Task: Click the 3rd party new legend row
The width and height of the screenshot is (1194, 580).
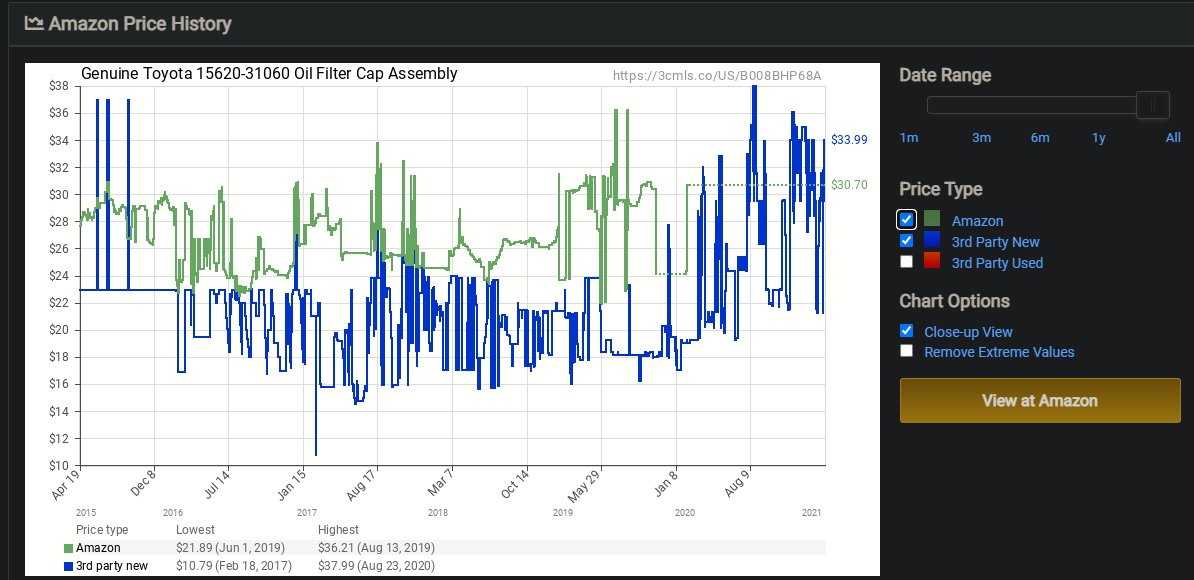Action: point(445,566)
